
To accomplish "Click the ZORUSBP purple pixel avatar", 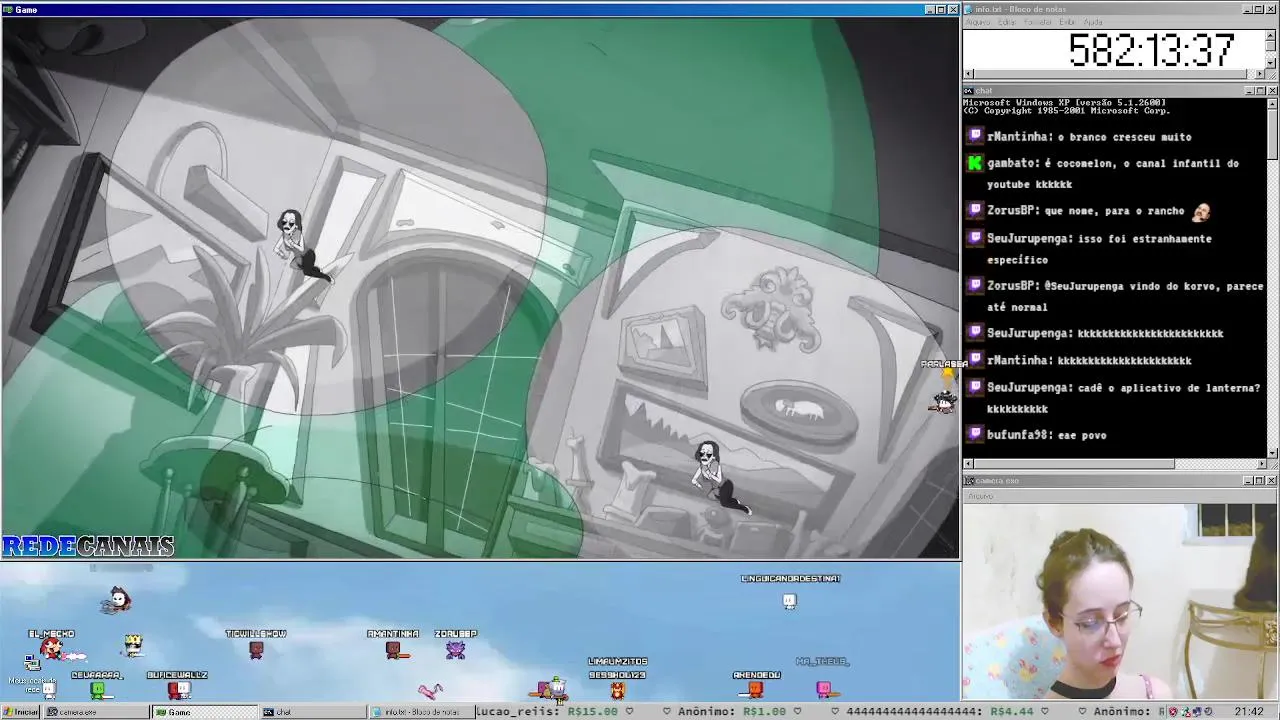I will point(456,650).
